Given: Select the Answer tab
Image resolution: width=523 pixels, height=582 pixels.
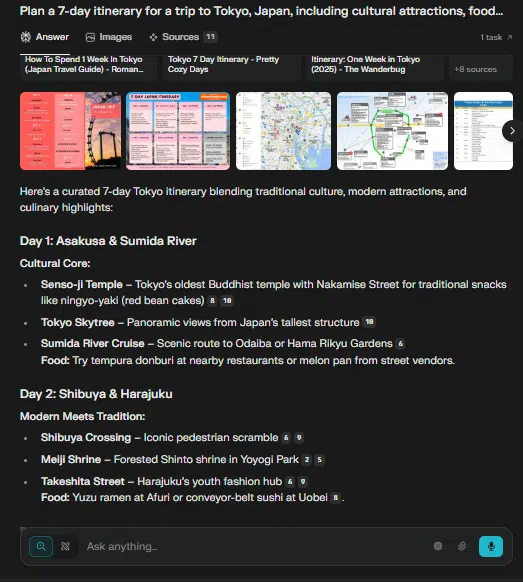Looking at the screenshot, I should click(x=45, y=37).
